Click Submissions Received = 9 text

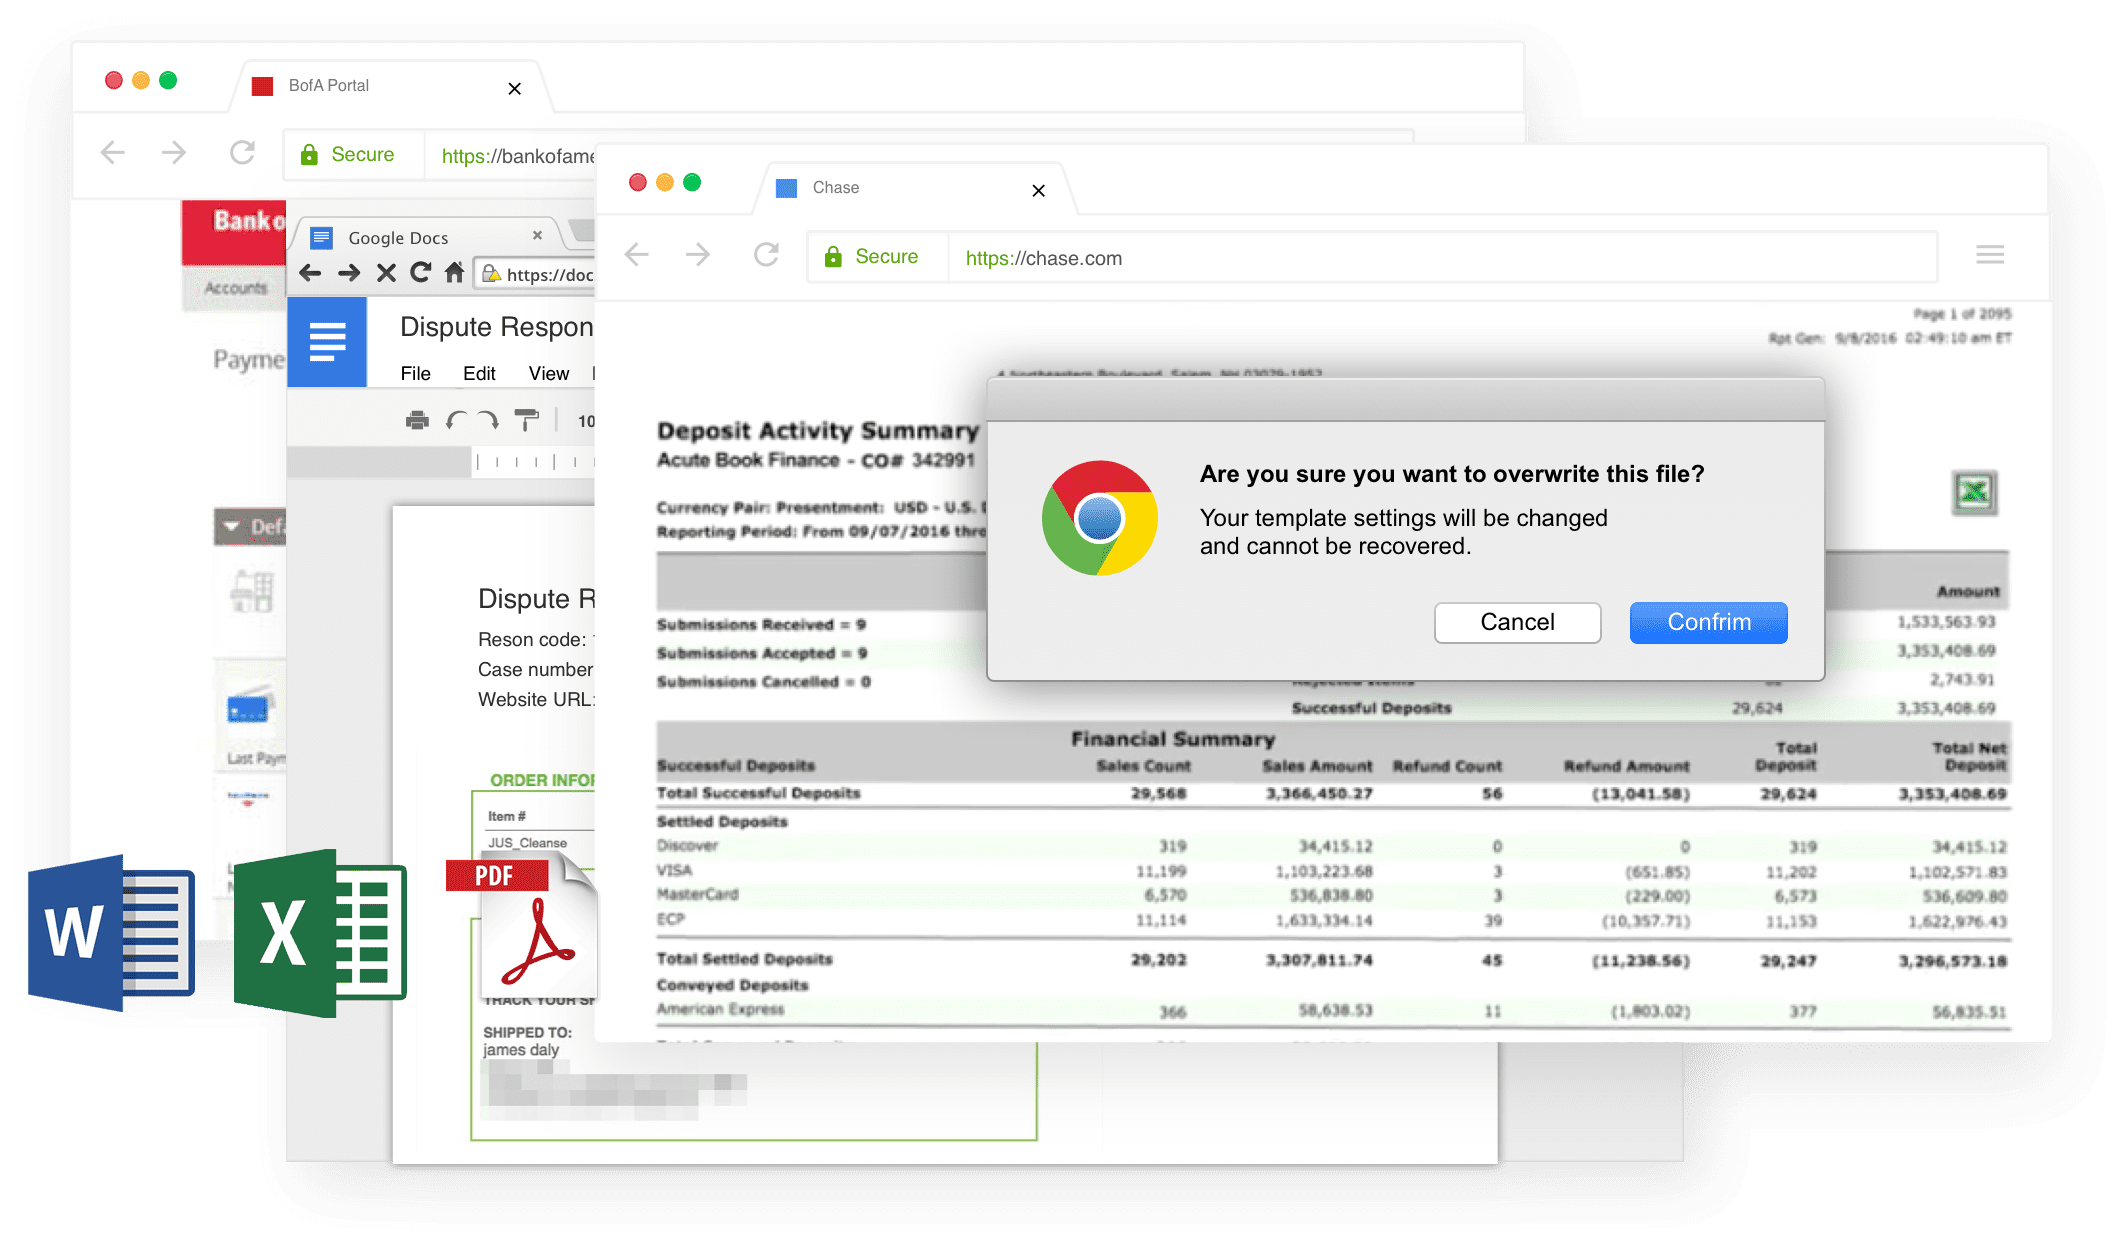pos(761,625)
